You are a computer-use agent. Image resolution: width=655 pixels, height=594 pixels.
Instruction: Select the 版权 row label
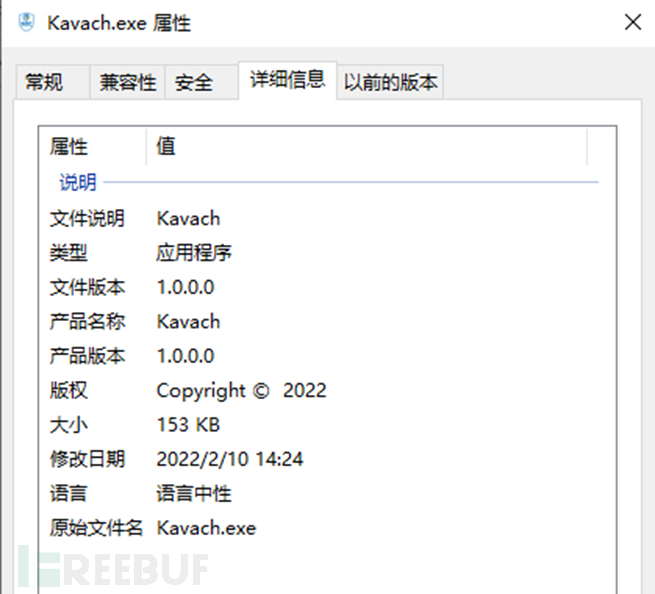(x=69, y=391)
